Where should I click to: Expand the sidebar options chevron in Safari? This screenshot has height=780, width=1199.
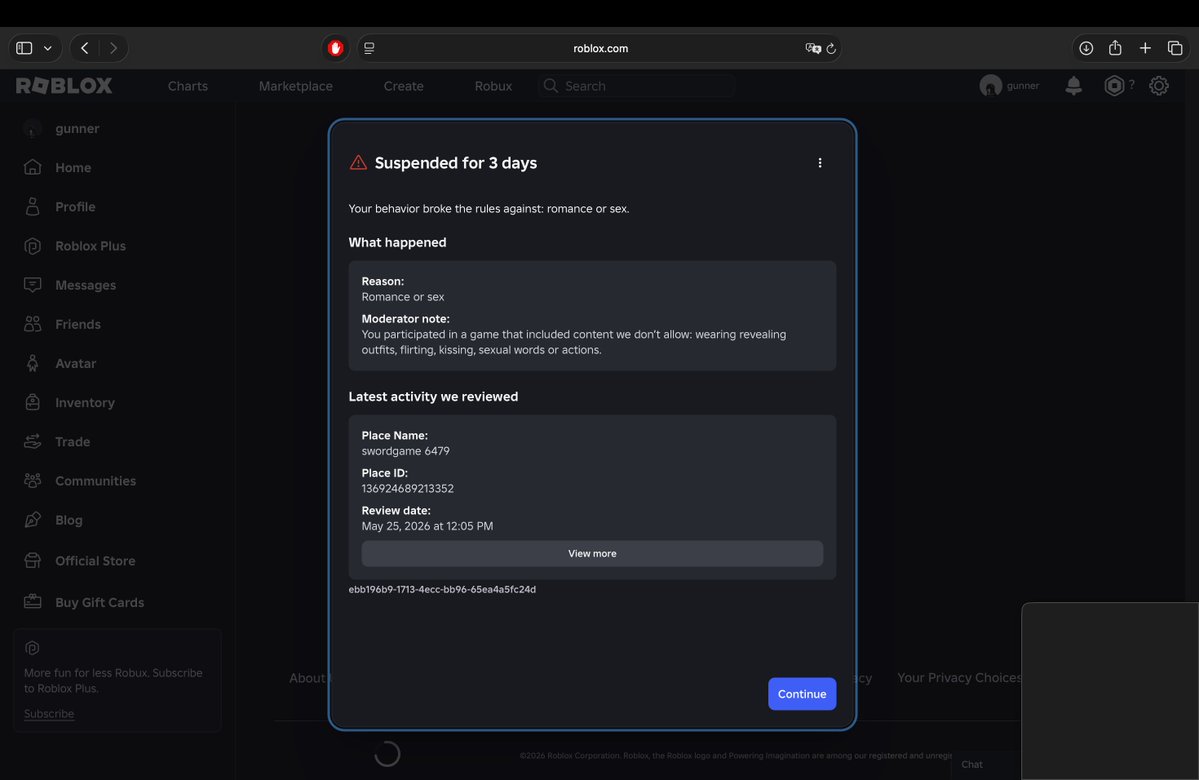click(47, 48)
